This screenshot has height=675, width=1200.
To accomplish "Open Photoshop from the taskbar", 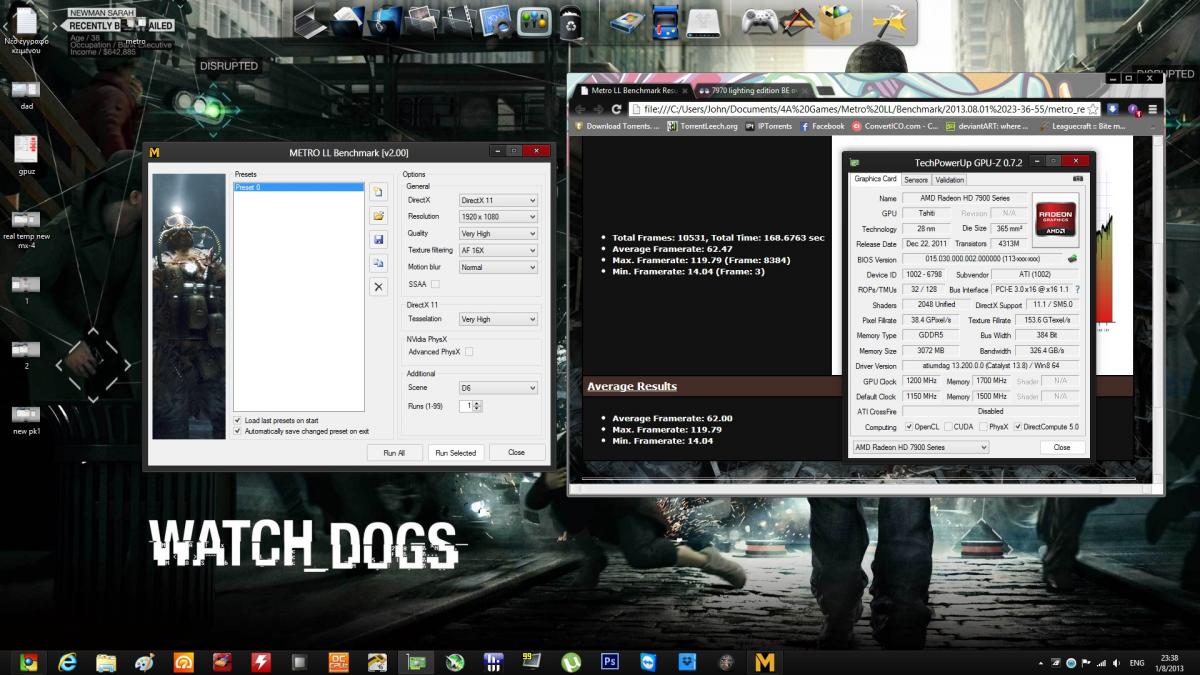I will coord(610,662).
